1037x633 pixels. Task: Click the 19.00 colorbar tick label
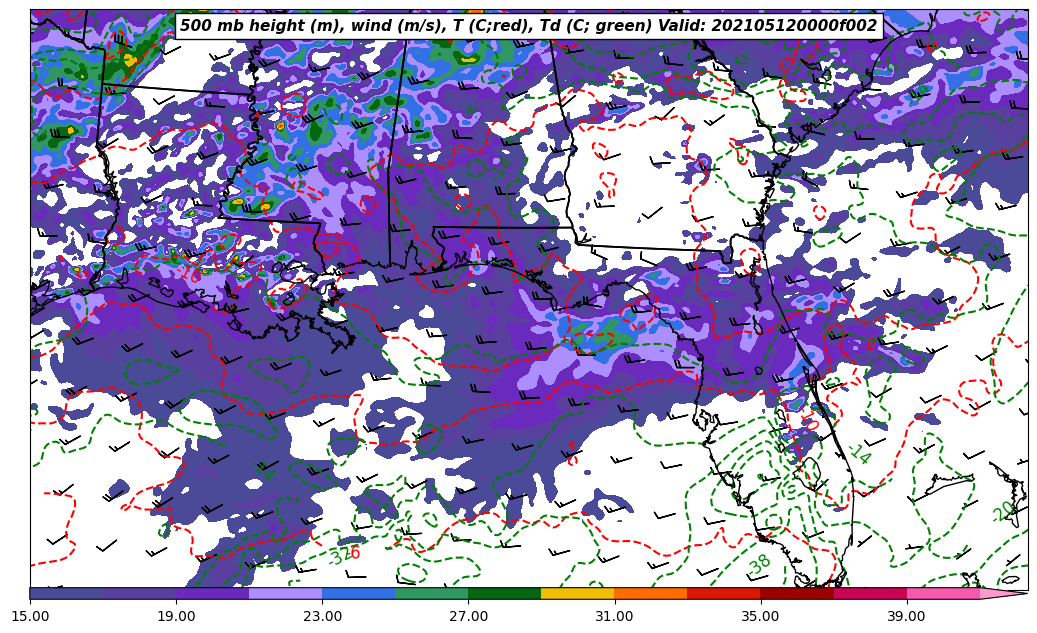coord(176,616)
